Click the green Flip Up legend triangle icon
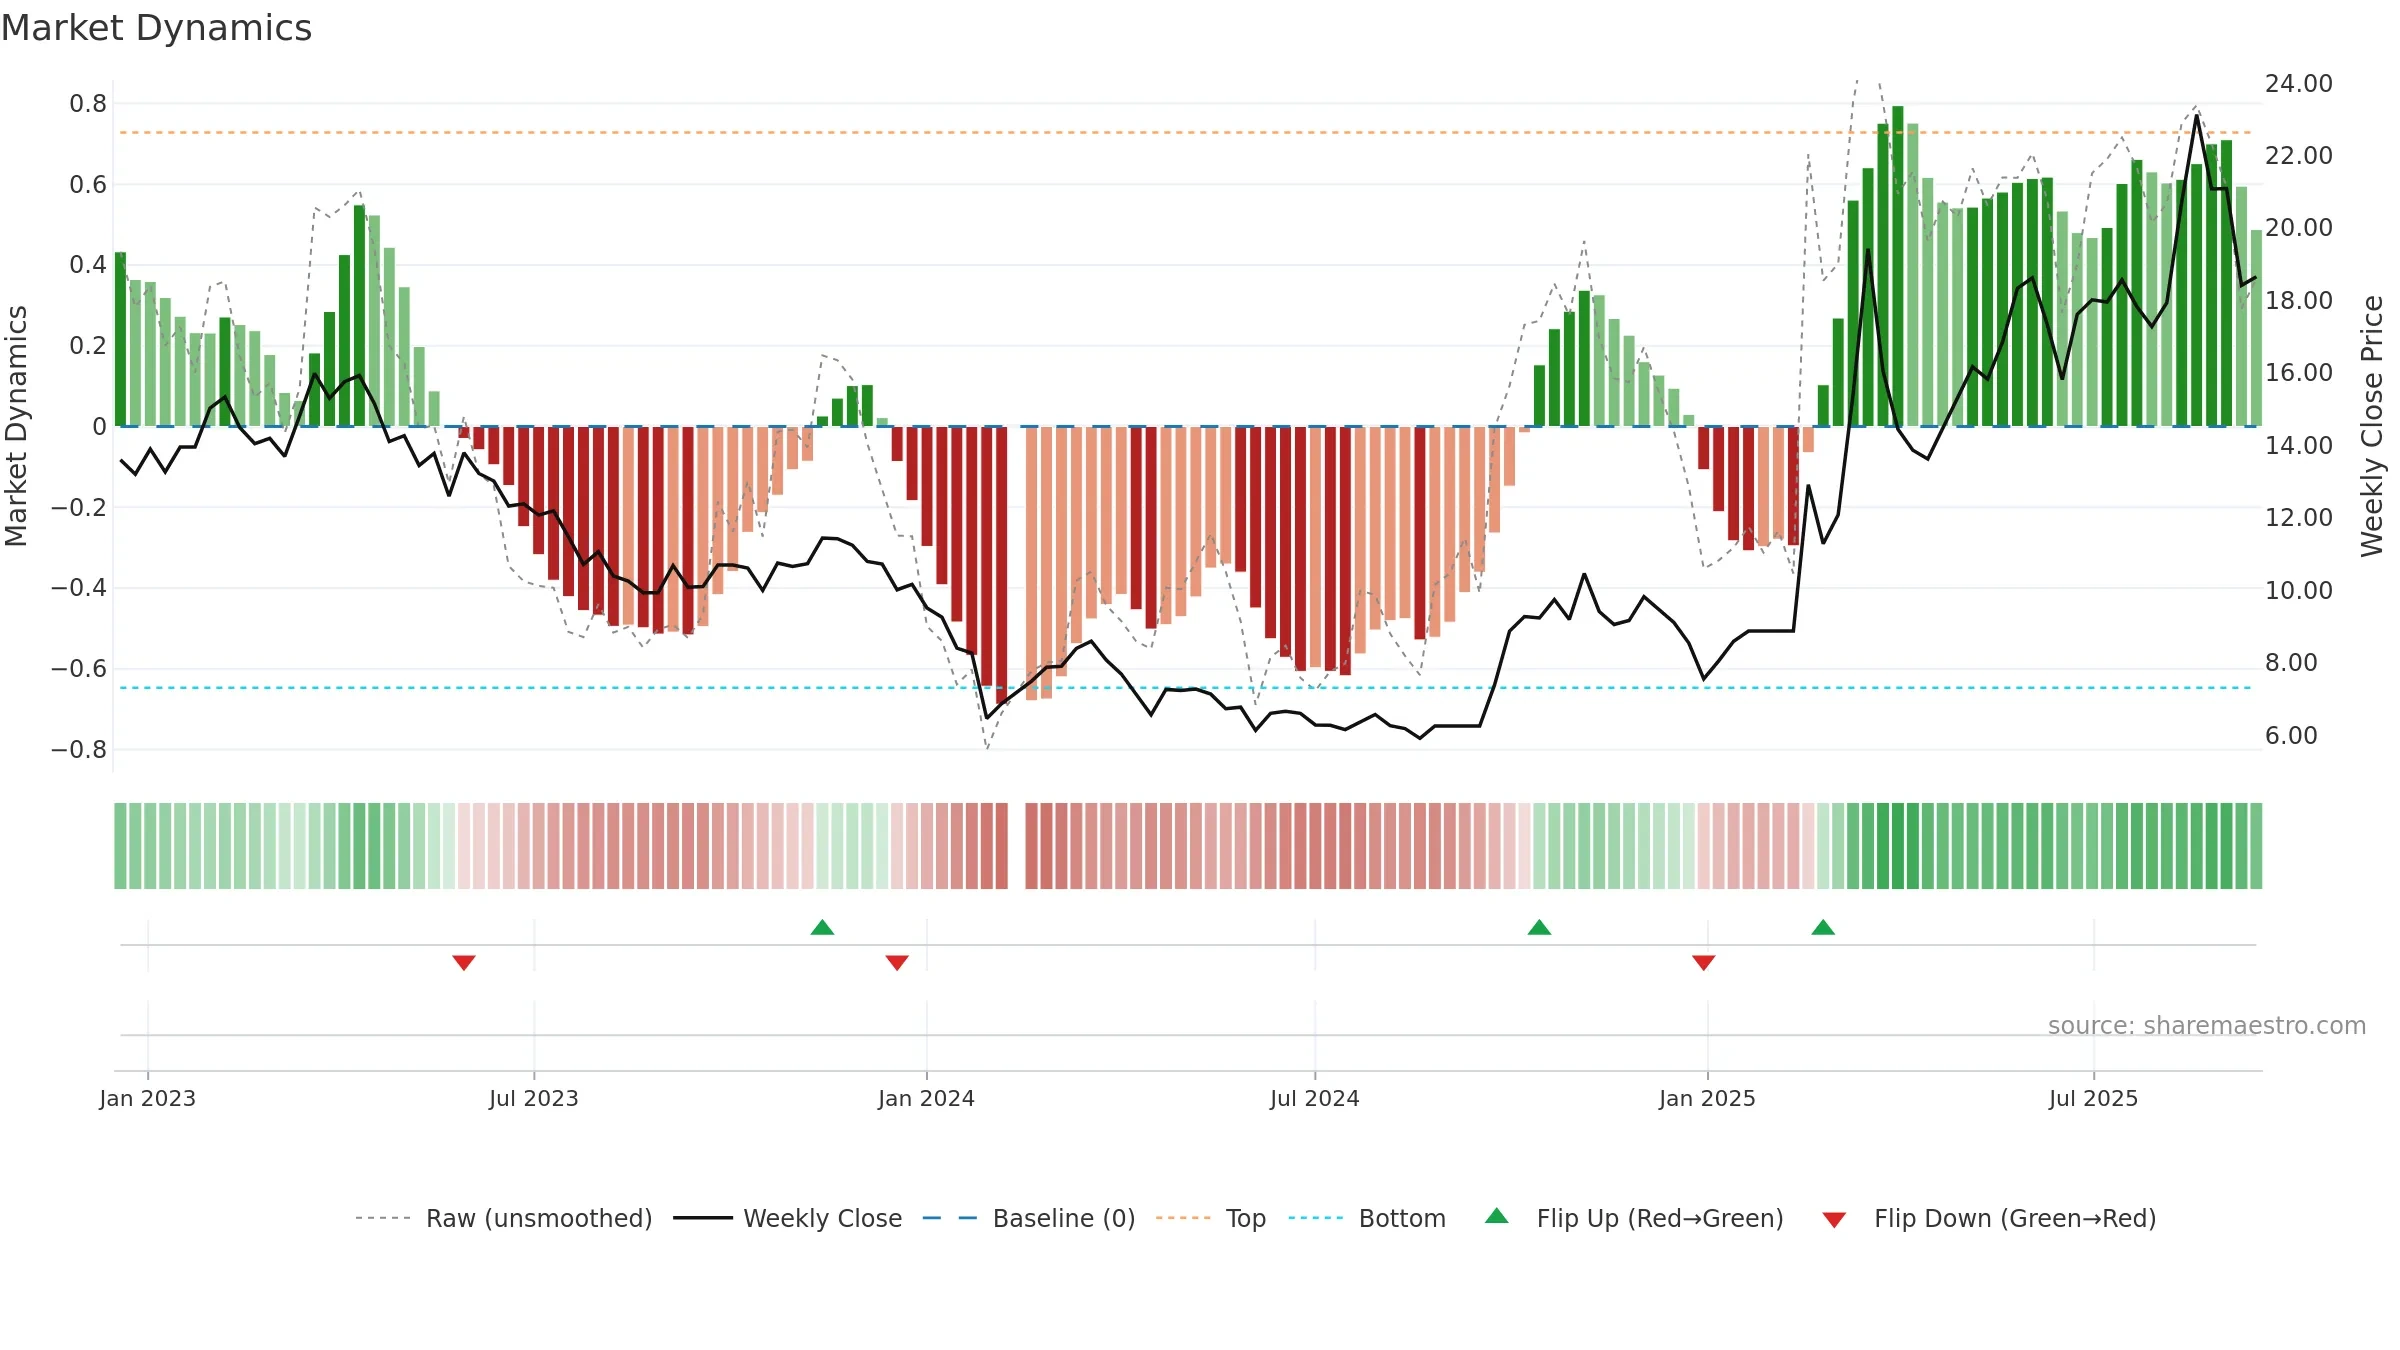Screen dimensions: 2400x1350 (1497, 1216)
